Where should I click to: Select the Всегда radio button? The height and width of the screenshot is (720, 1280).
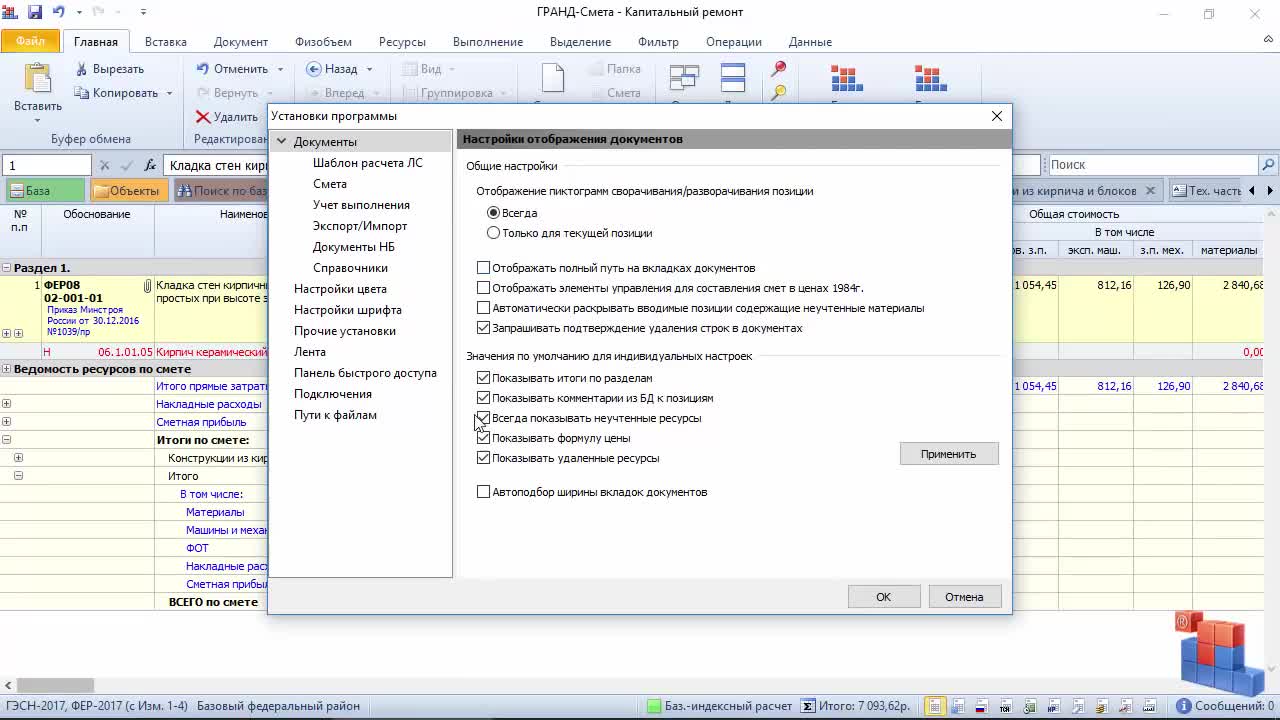point(493,213)
